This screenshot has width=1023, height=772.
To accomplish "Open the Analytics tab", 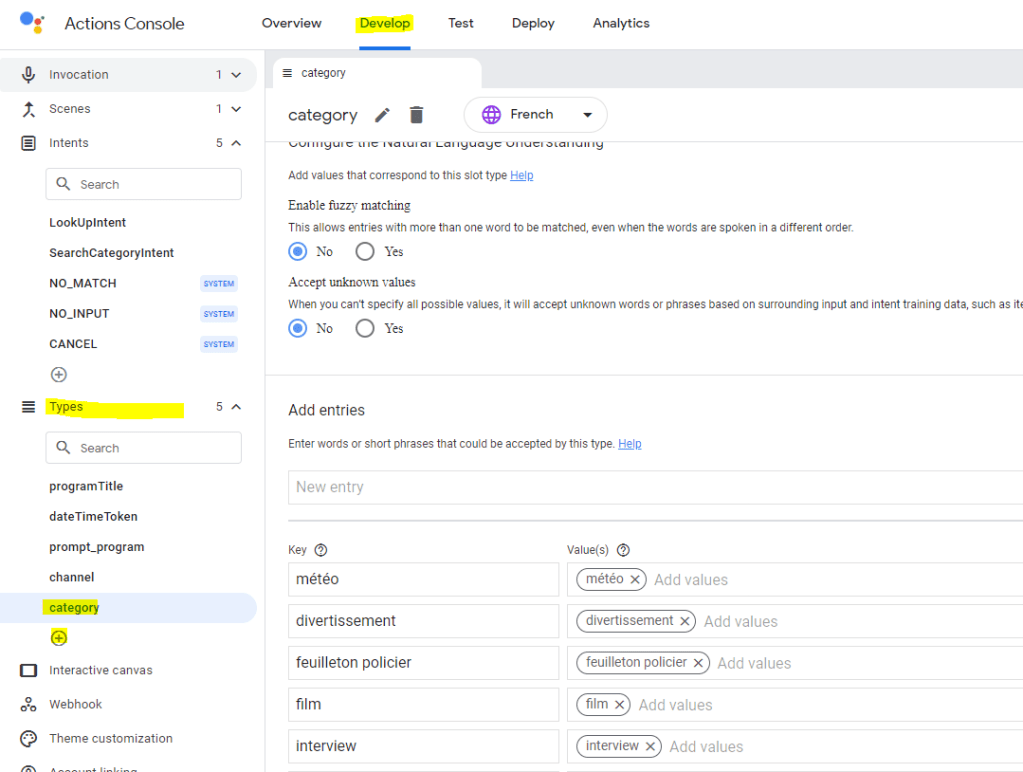I will point(621,23).
